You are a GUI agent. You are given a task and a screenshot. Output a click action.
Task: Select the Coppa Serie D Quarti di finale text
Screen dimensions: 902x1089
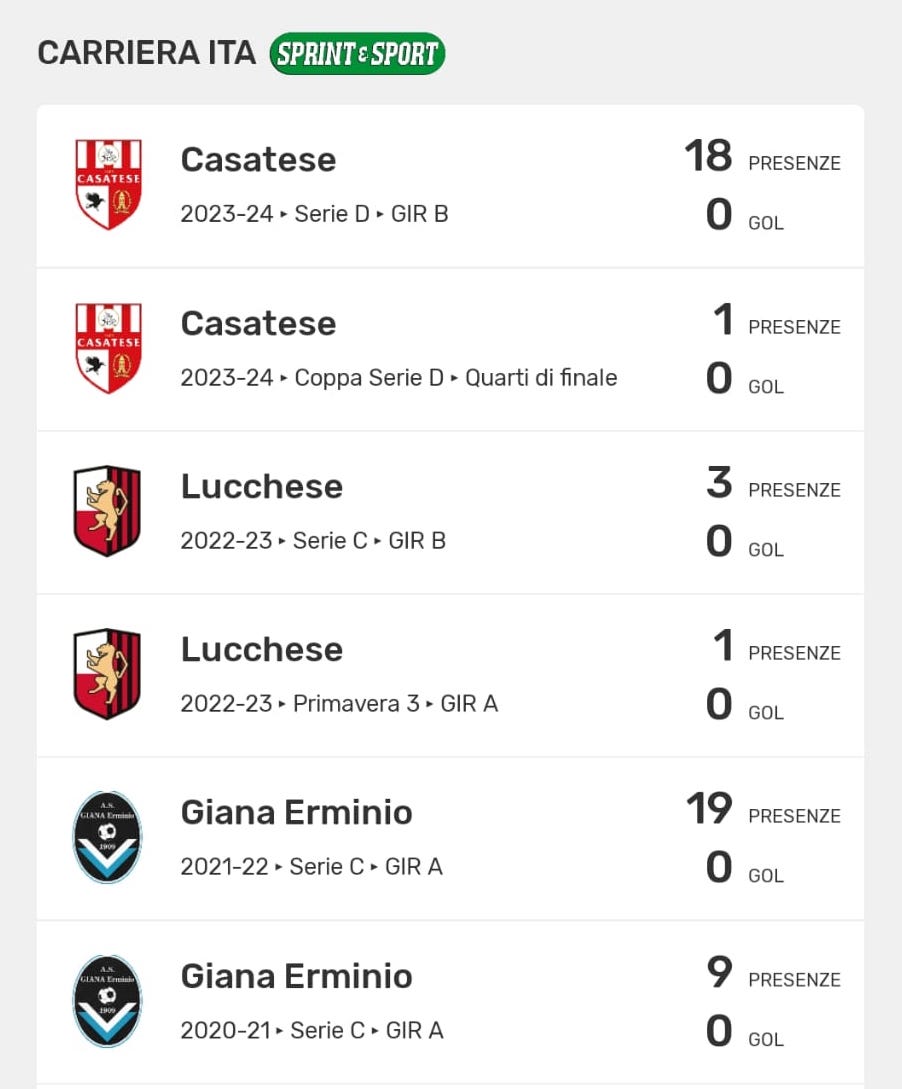click(398, 378)
